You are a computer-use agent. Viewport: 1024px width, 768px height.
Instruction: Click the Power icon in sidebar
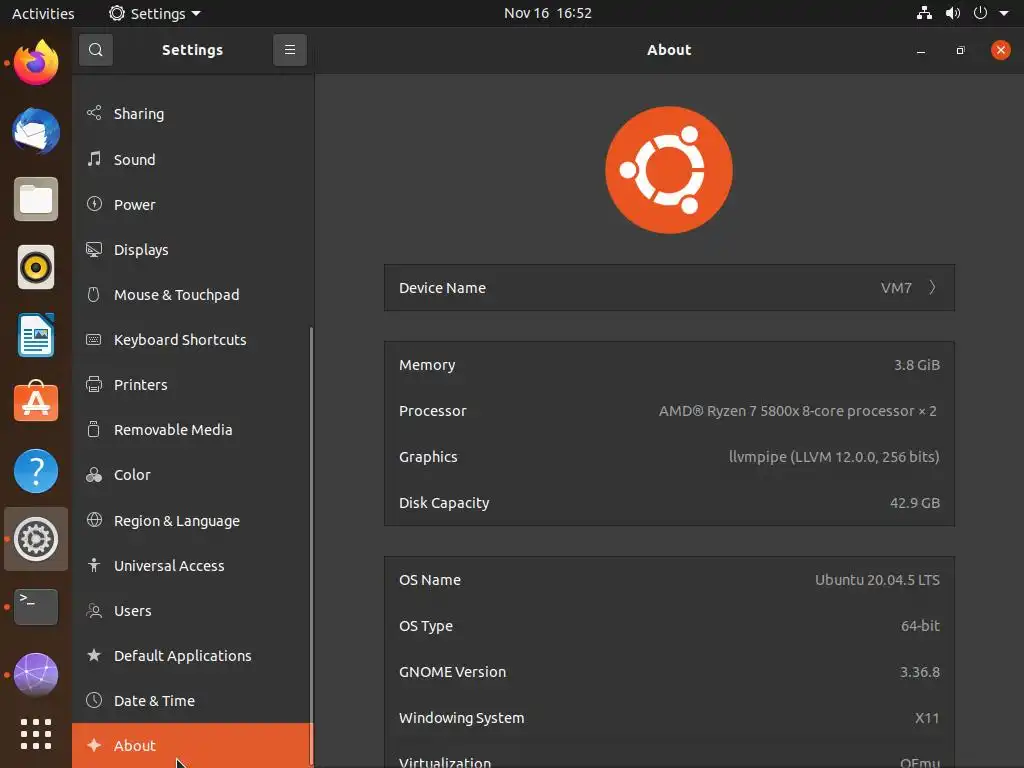(x=94, y=204)
